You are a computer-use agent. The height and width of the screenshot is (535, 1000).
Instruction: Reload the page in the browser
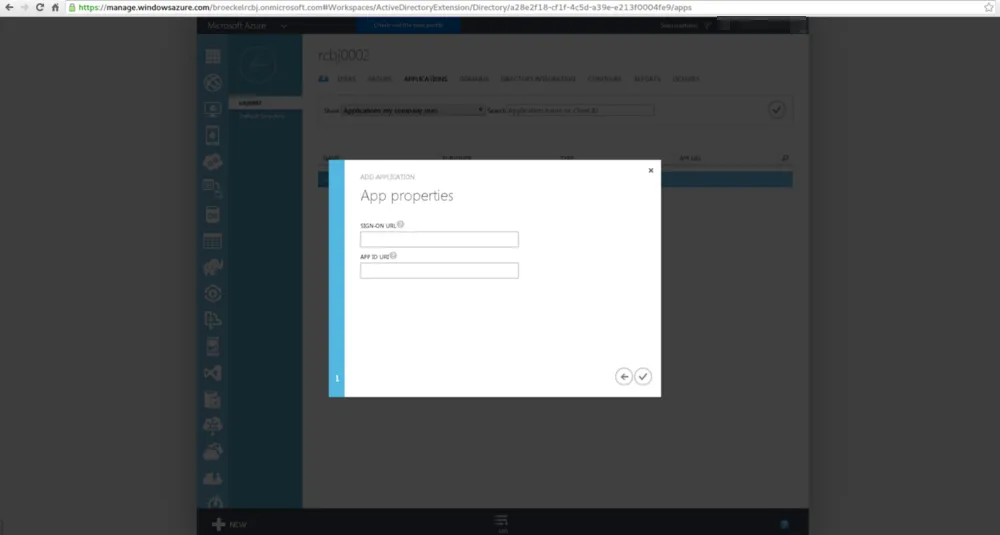point(40,8)
